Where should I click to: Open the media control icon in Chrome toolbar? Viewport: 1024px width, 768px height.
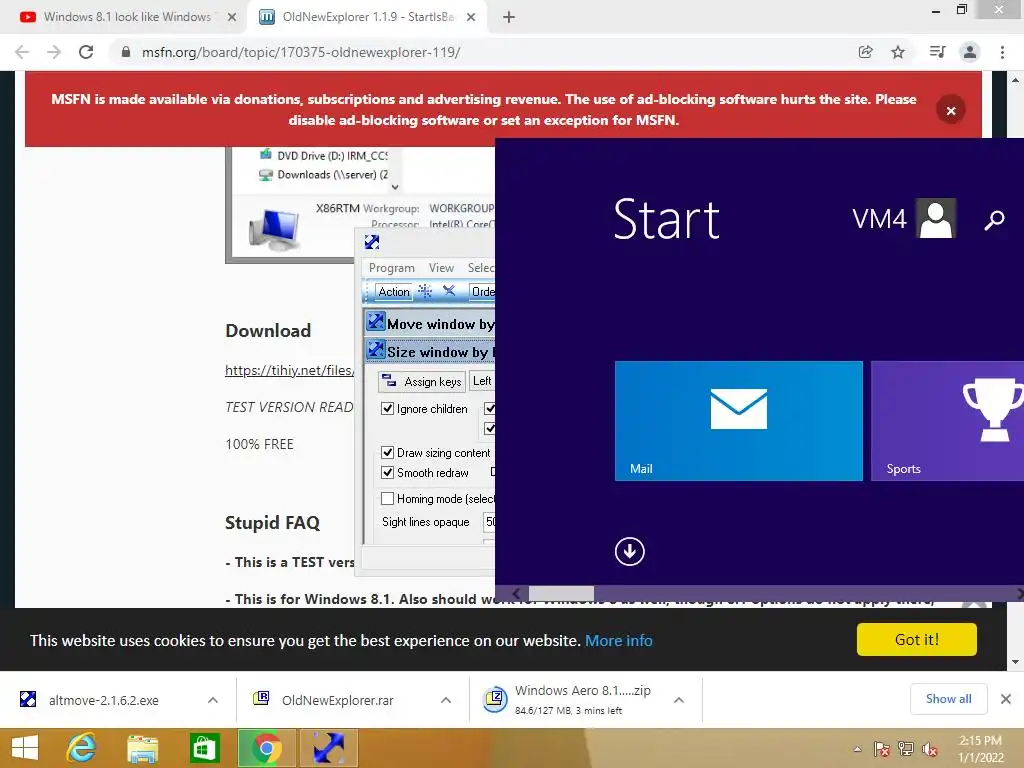pos(937,52)
